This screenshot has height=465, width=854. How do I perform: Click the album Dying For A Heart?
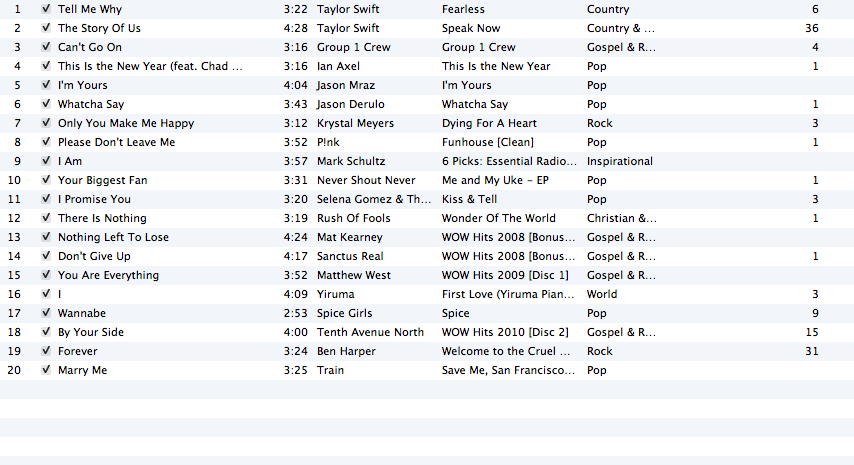pyautogui.click(x=489, y=124)
